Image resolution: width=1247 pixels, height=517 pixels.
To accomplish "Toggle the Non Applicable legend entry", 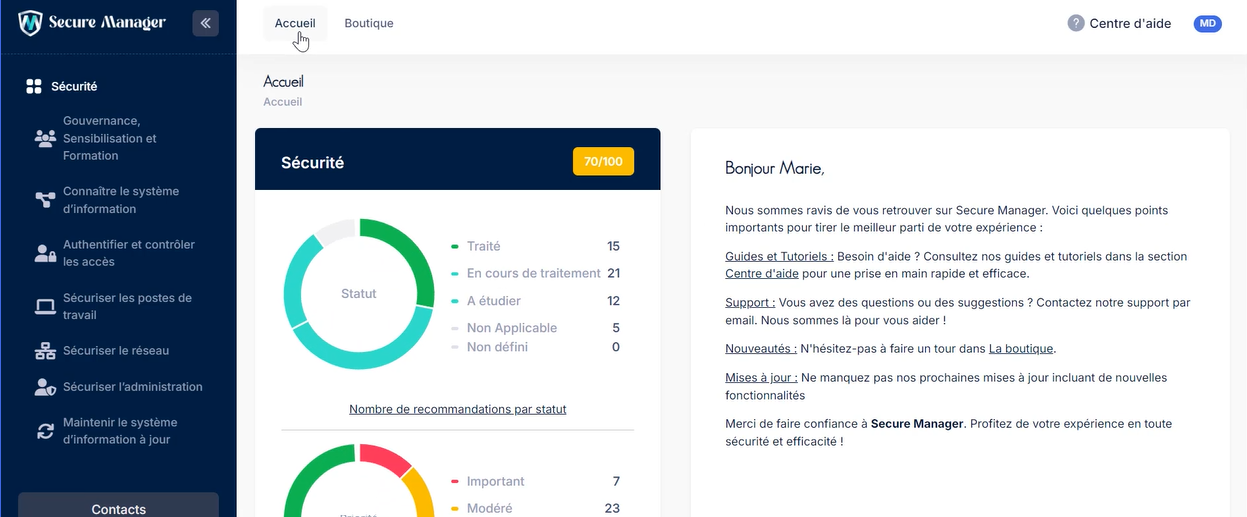I will click(504, 328).
